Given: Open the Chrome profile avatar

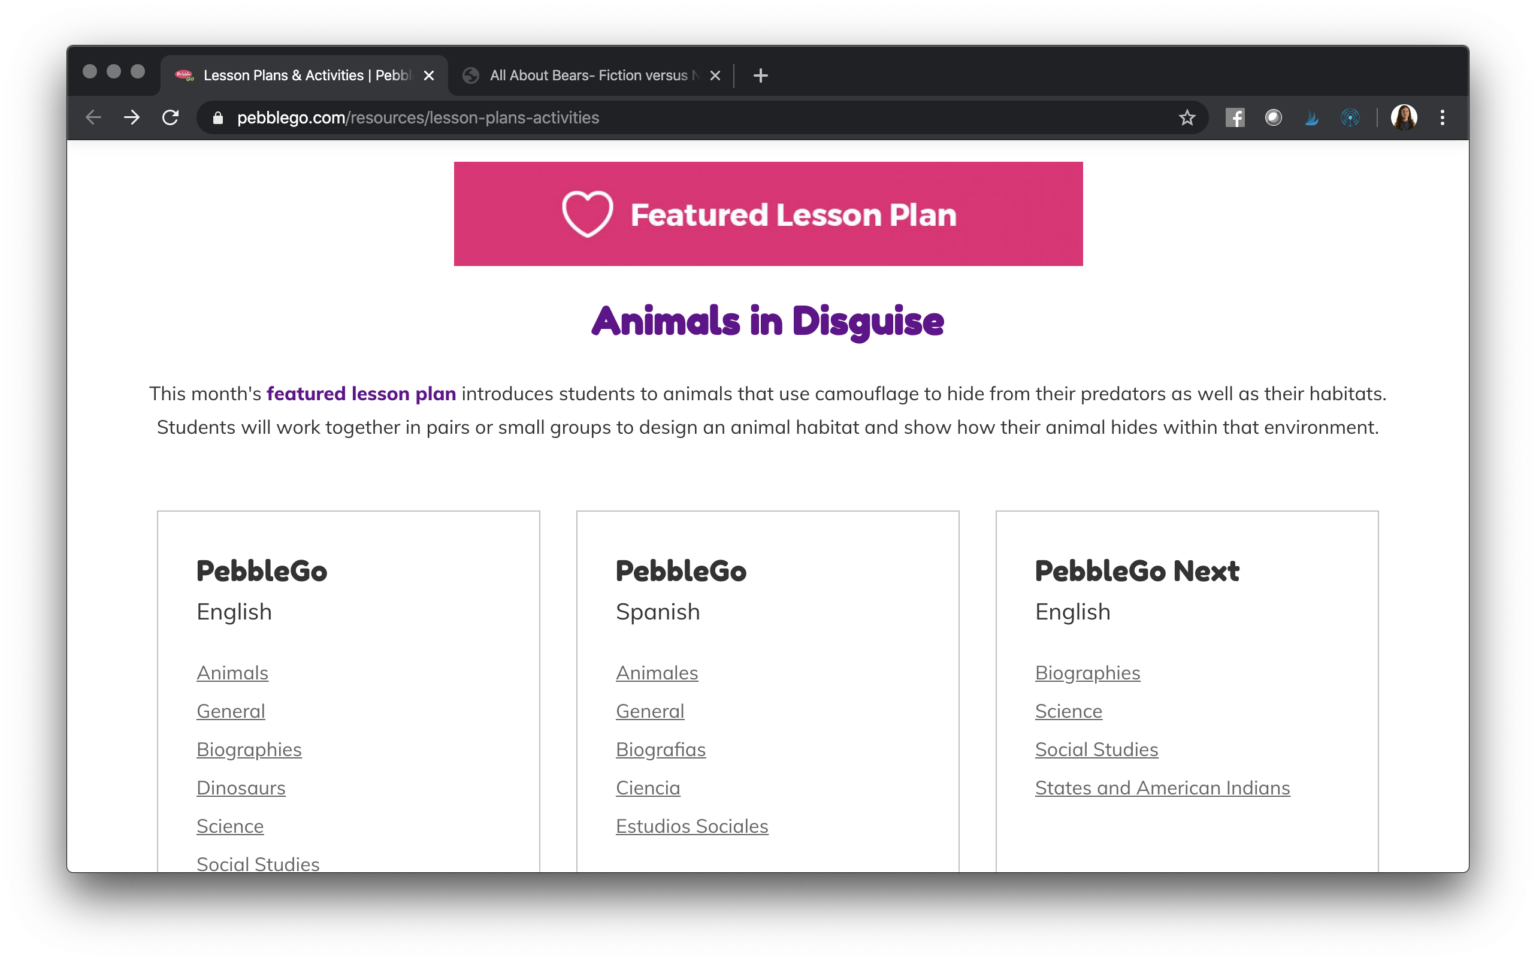Looking at the screenshot, I should pos(1403,117).
